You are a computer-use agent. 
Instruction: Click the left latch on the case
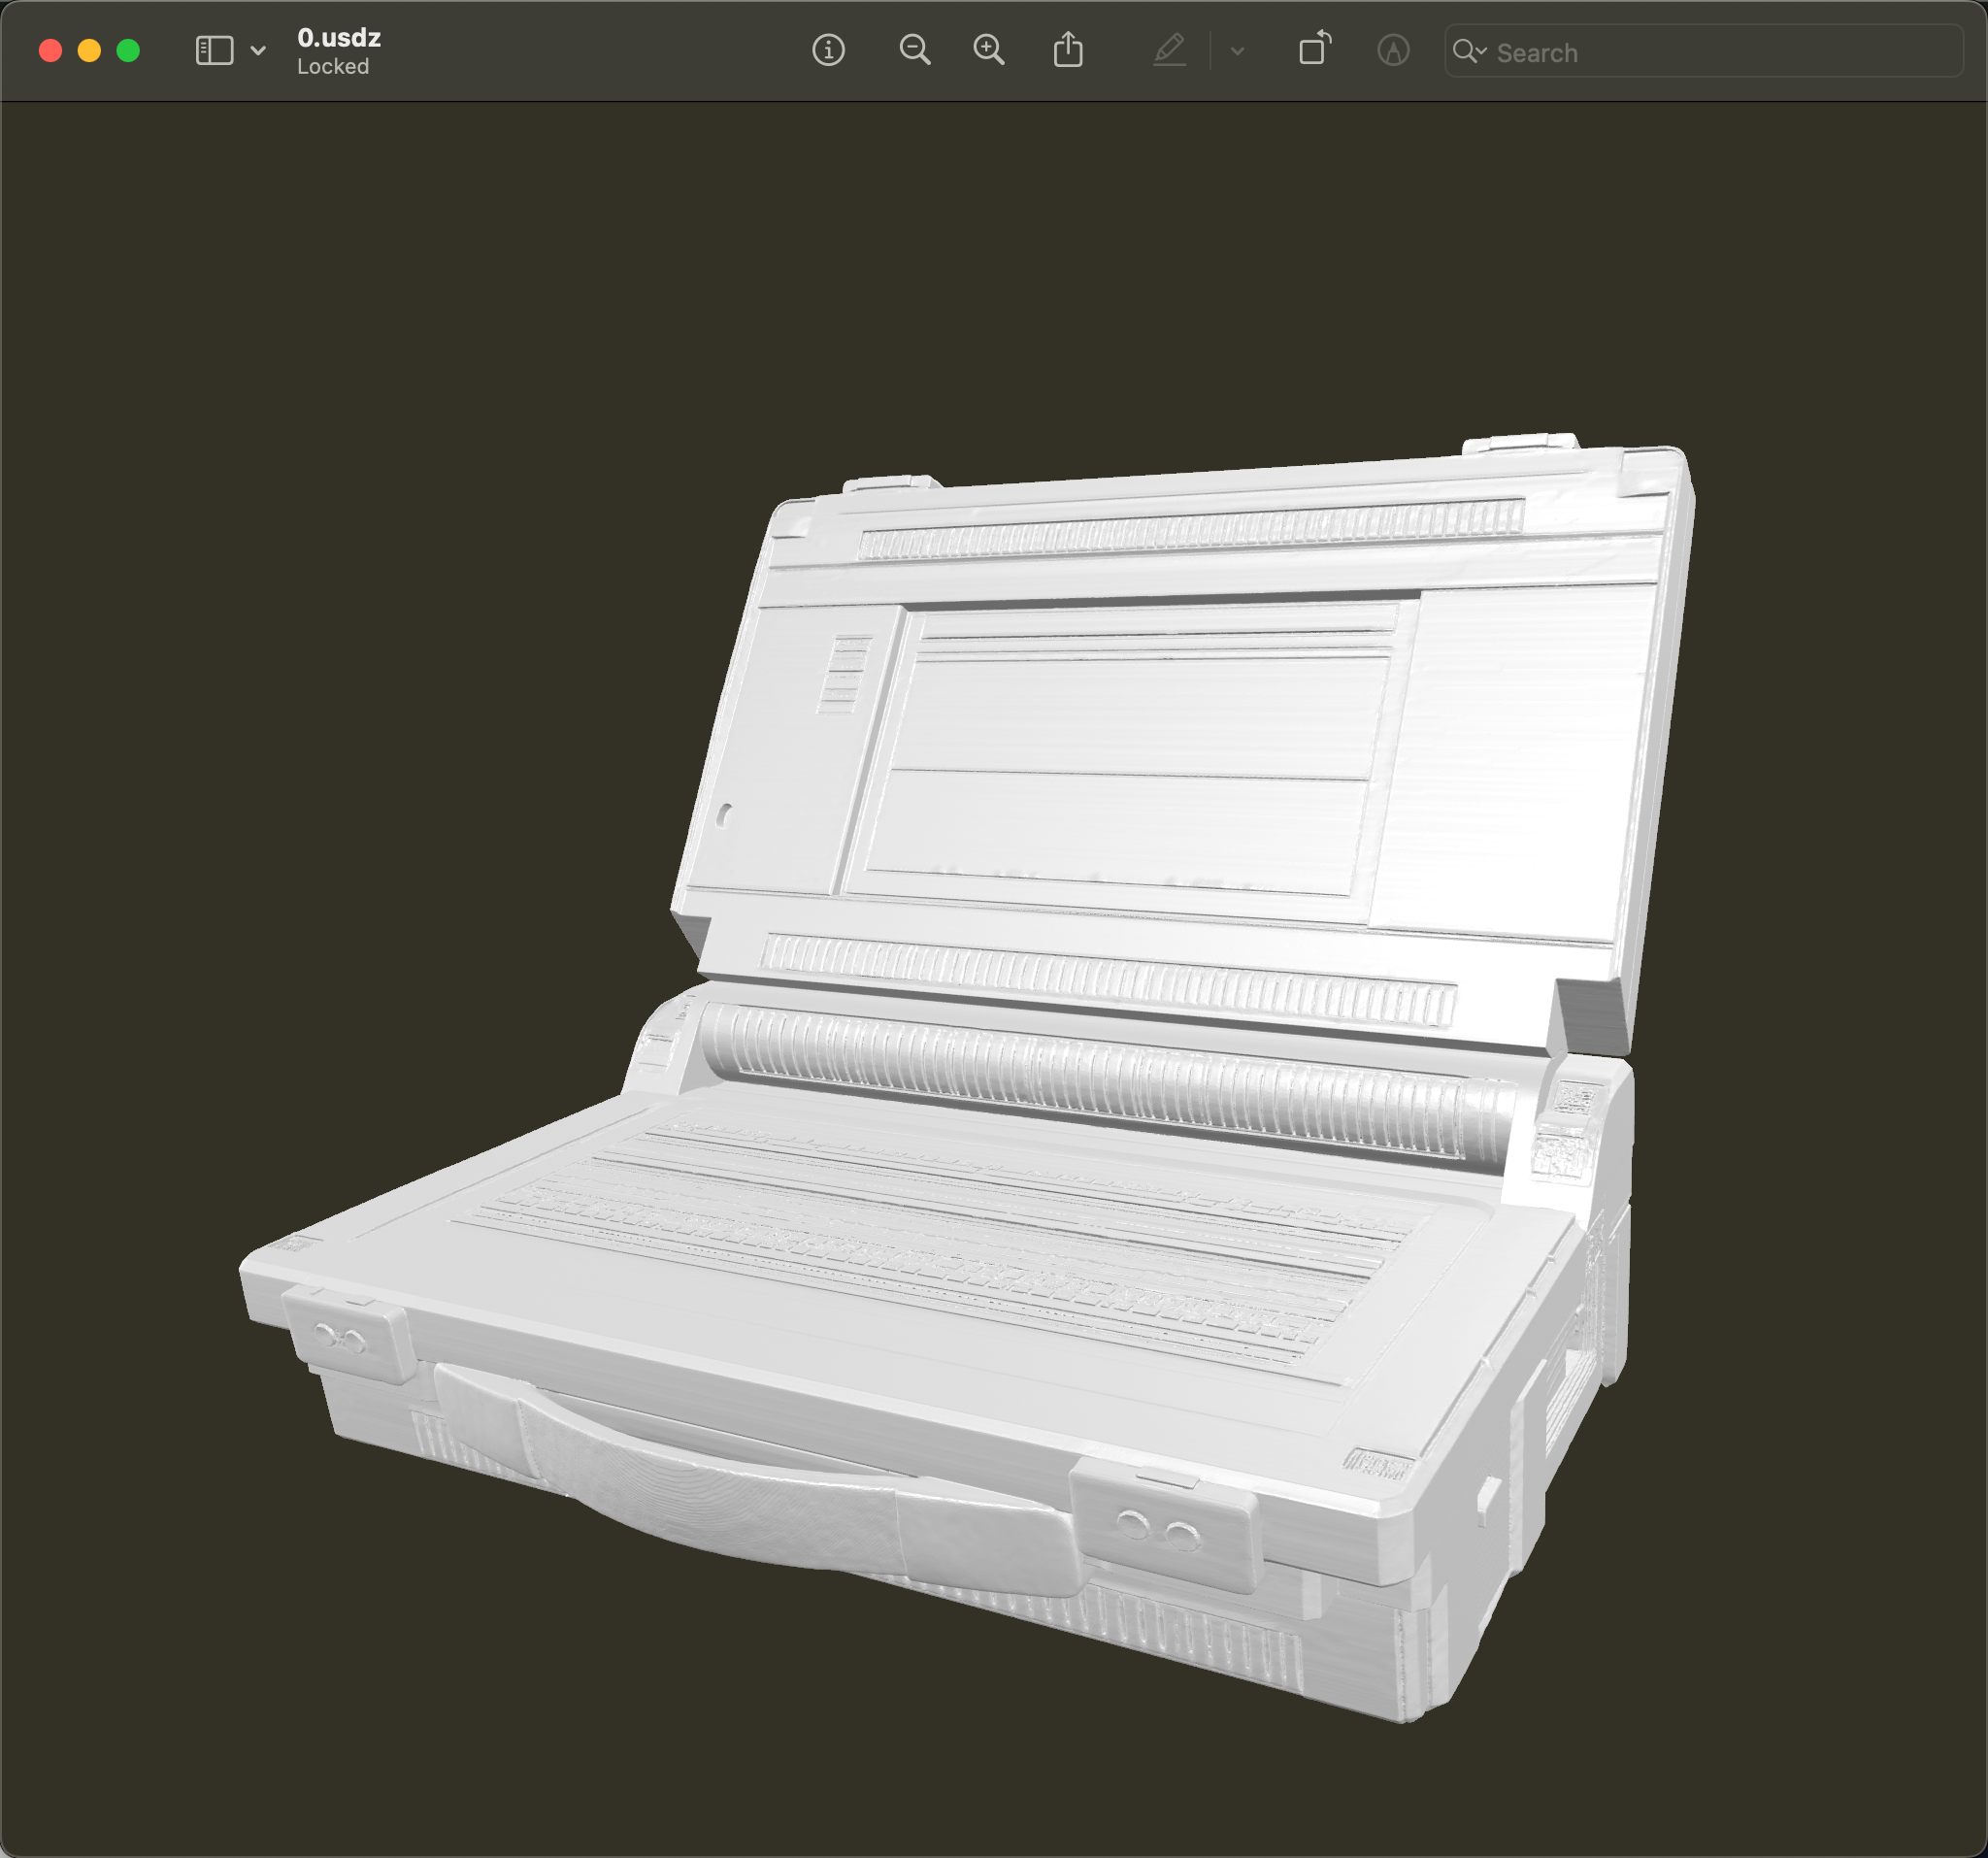pos(345,1337)
